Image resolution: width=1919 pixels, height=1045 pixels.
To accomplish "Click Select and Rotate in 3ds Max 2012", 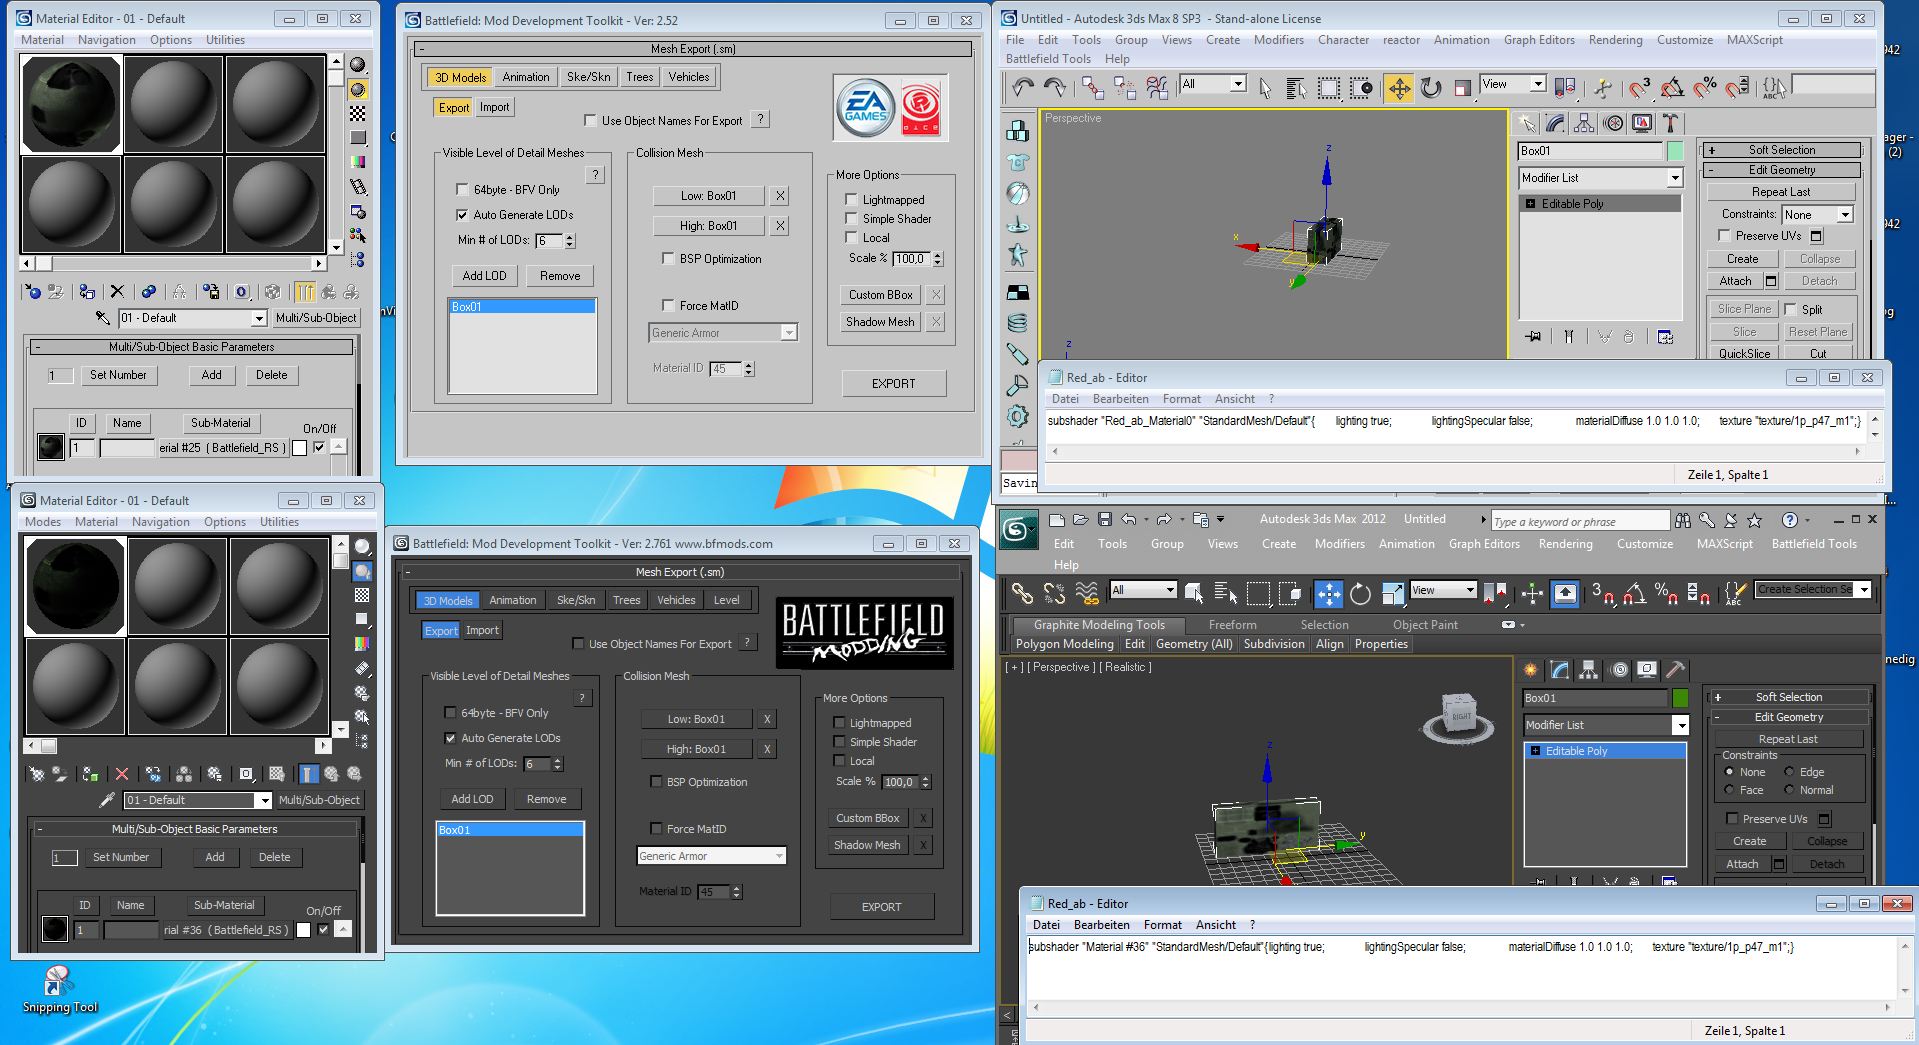I will 1360,593.
